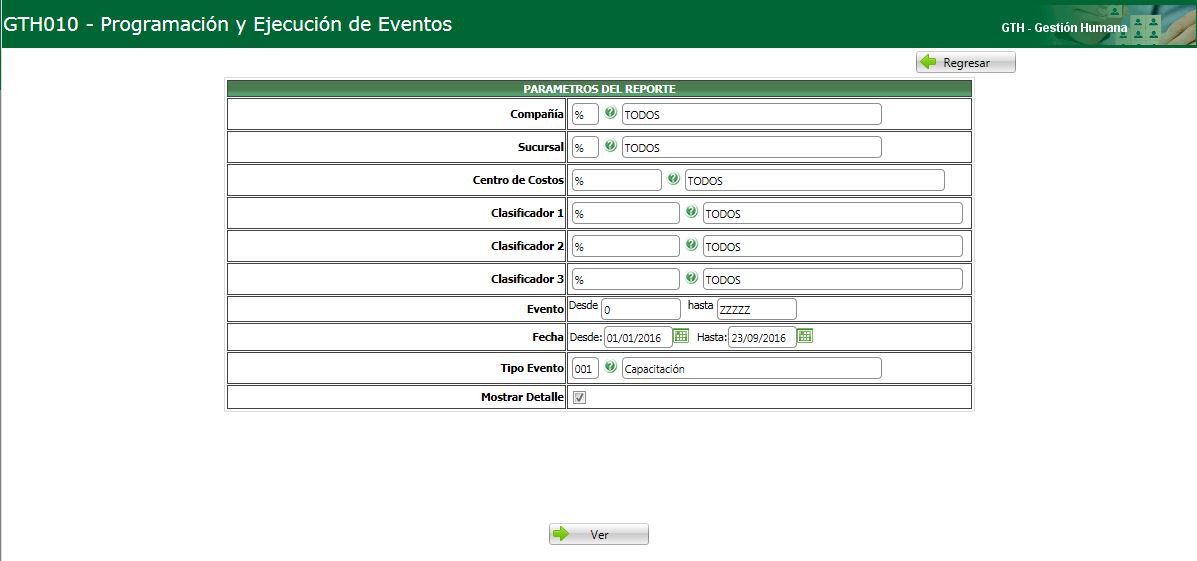The width and height of the screenshot is (1197, 561).
Task: Open calendar for Fecha Desde
Action: [x=681, y=335]
